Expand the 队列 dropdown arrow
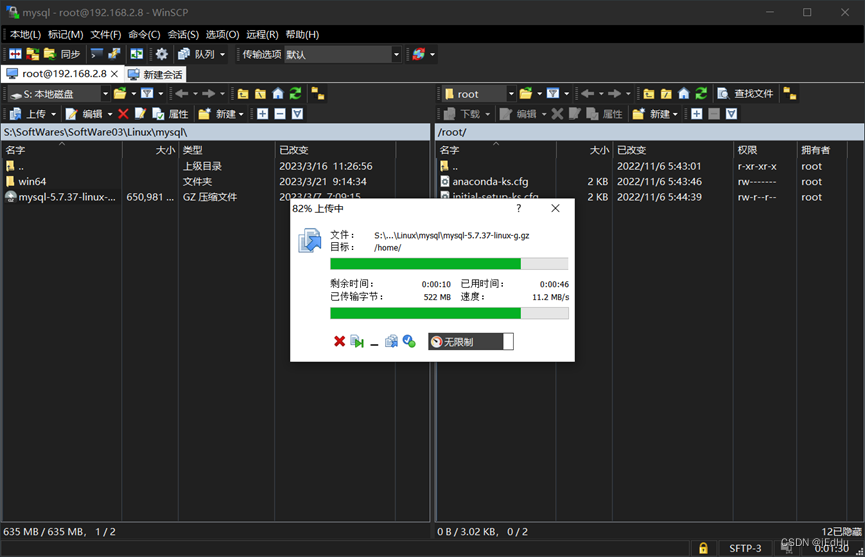Viewport: 865px width, 557px height. (223, 55)
